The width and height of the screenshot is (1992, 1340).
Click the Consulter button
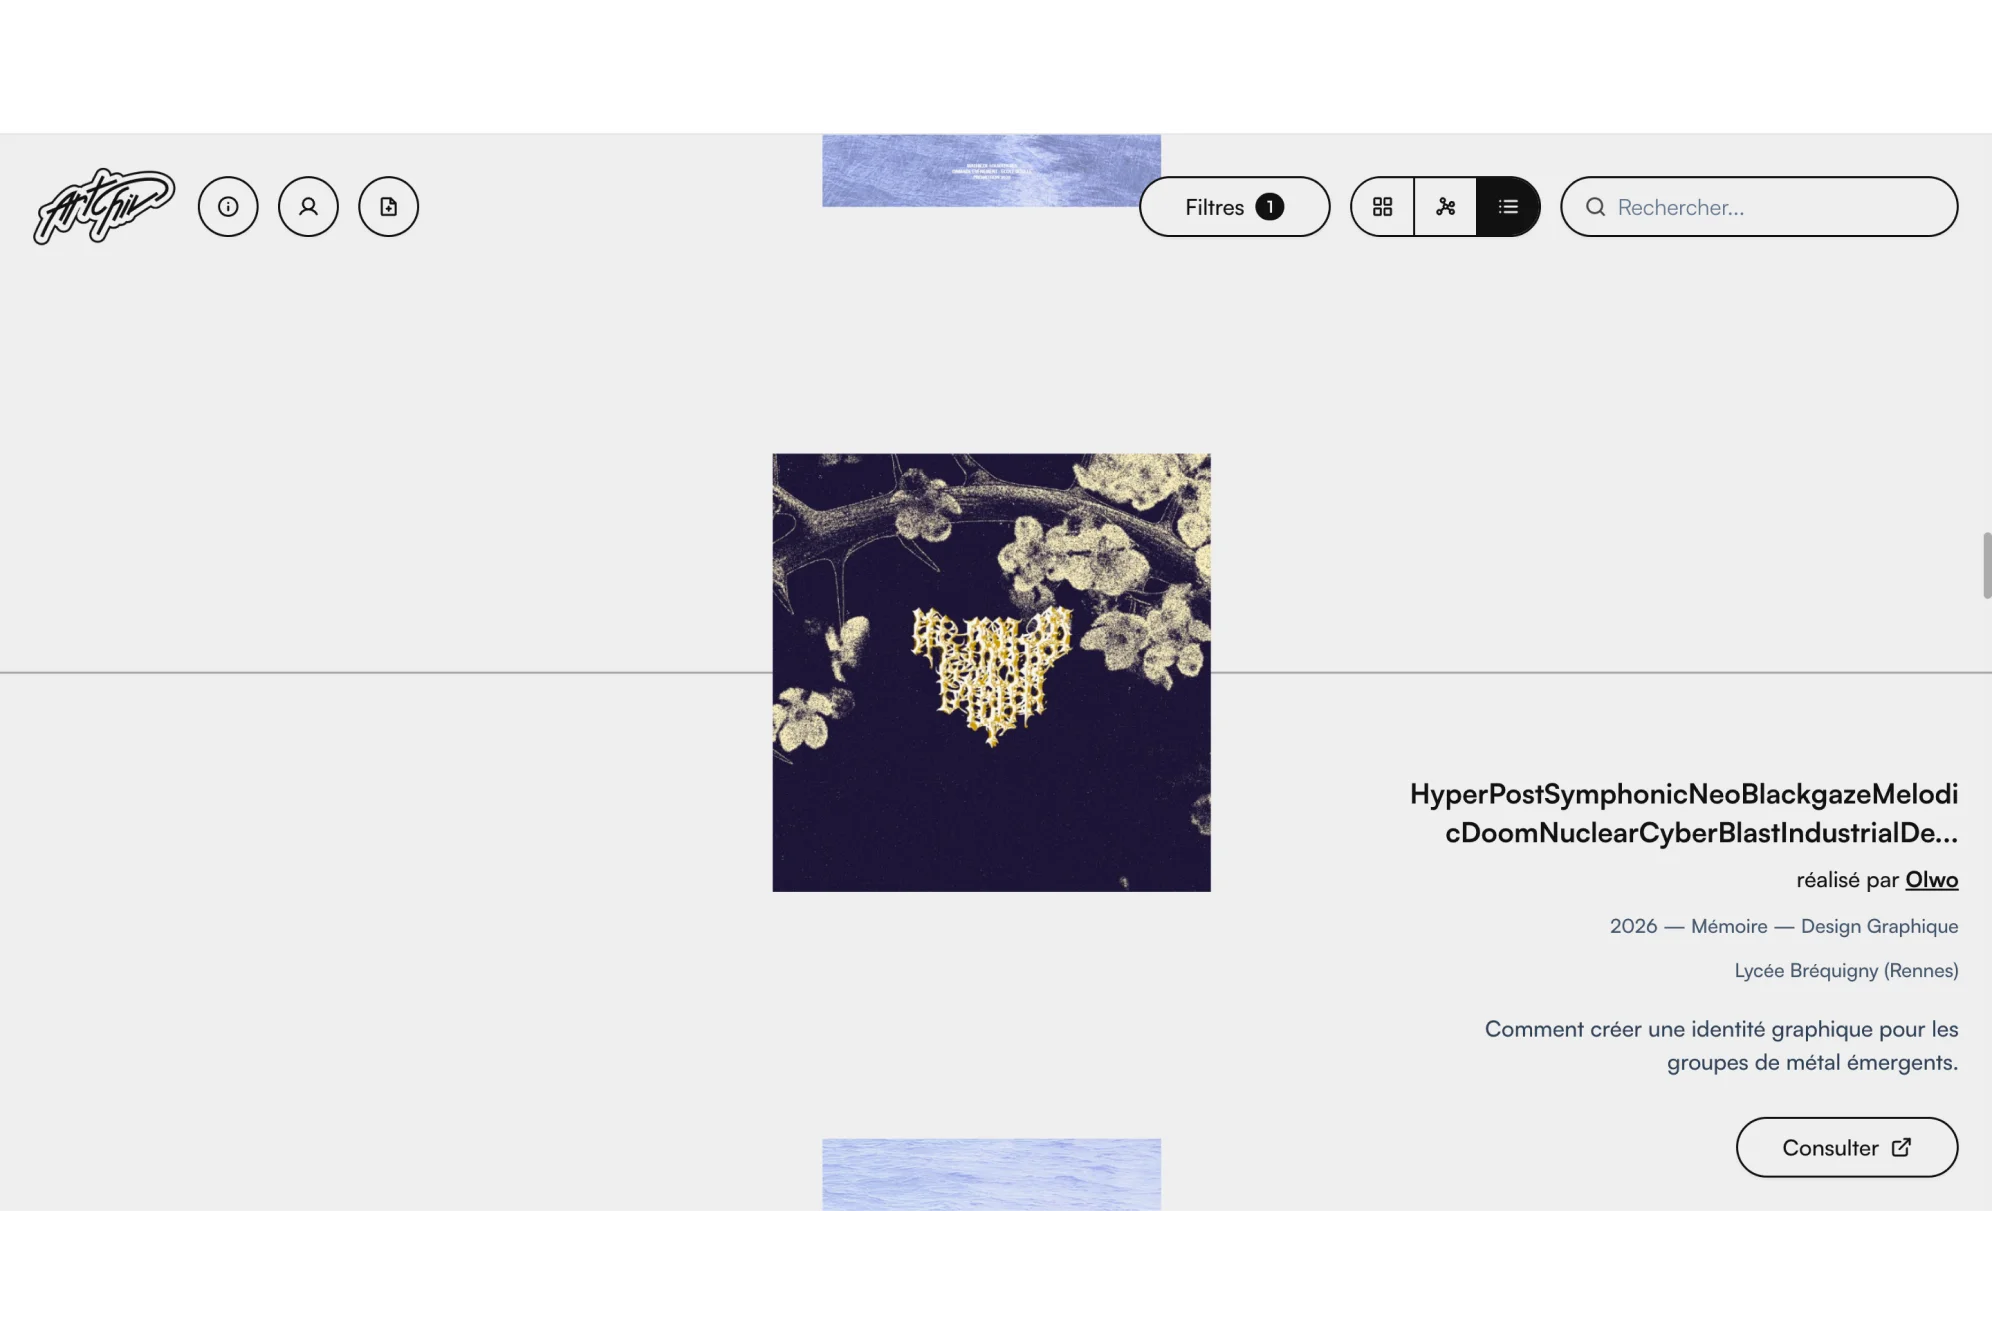1846,1147
